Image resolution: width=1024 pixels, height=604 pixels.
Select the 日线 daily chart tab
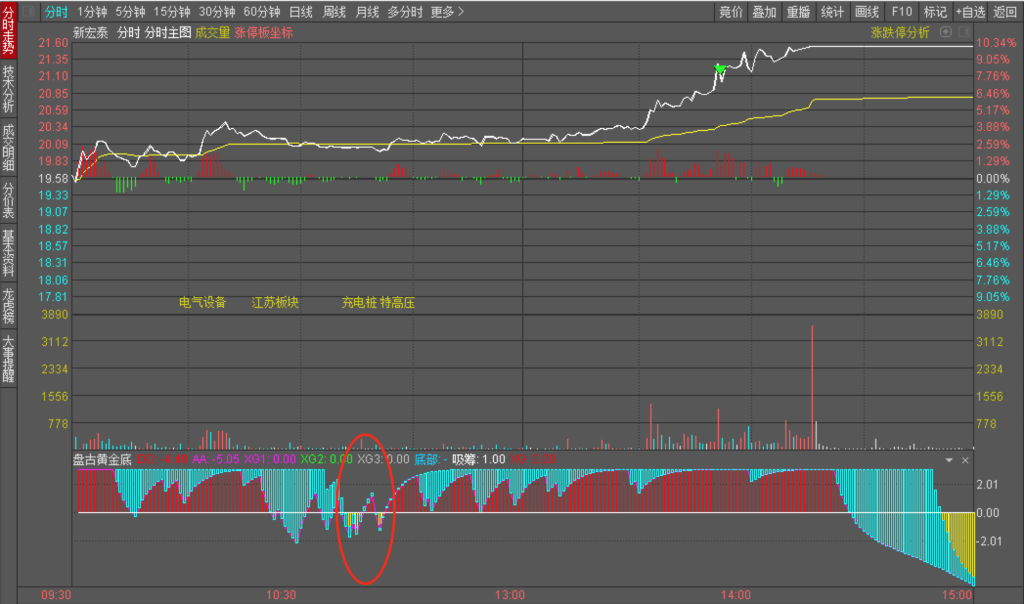[x=300, y=12]
